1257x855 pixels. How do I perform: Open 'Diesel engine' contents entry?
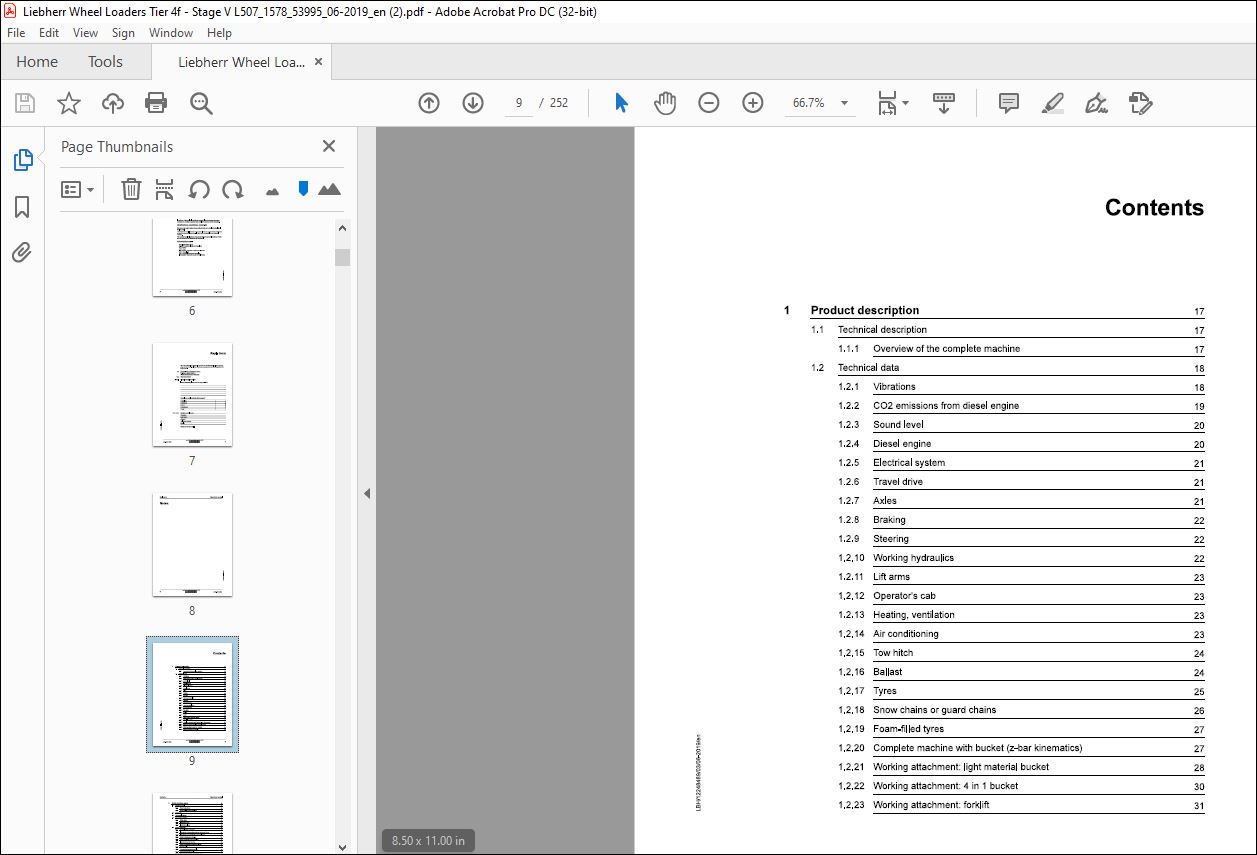pyautogui.click(x=902, y=443)
